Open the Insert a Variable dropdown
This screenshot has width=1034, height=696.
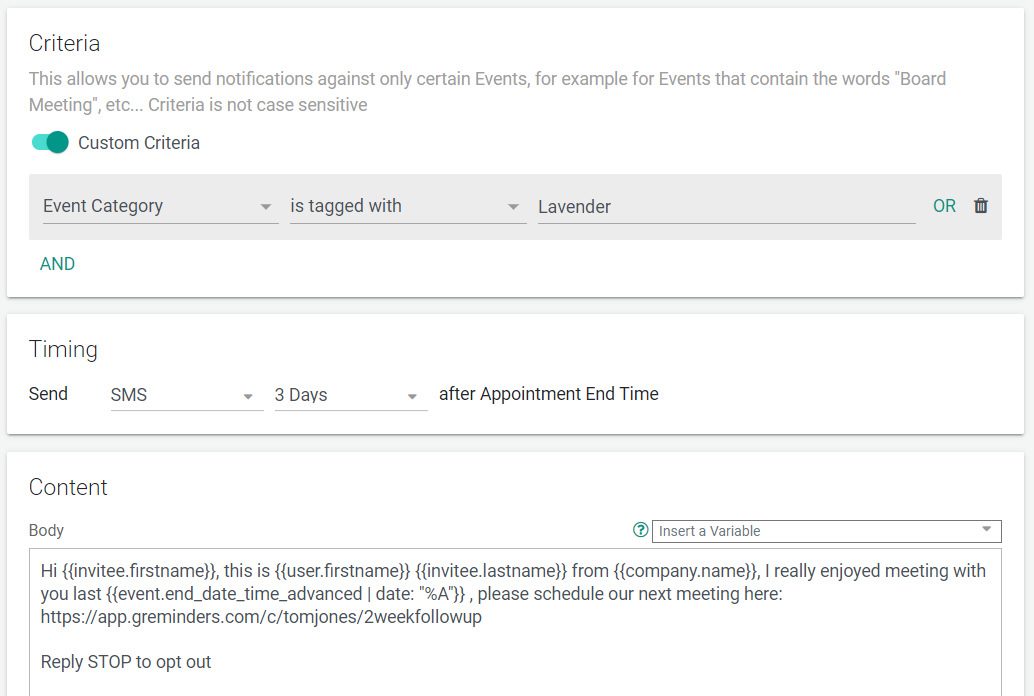(826, 531)
